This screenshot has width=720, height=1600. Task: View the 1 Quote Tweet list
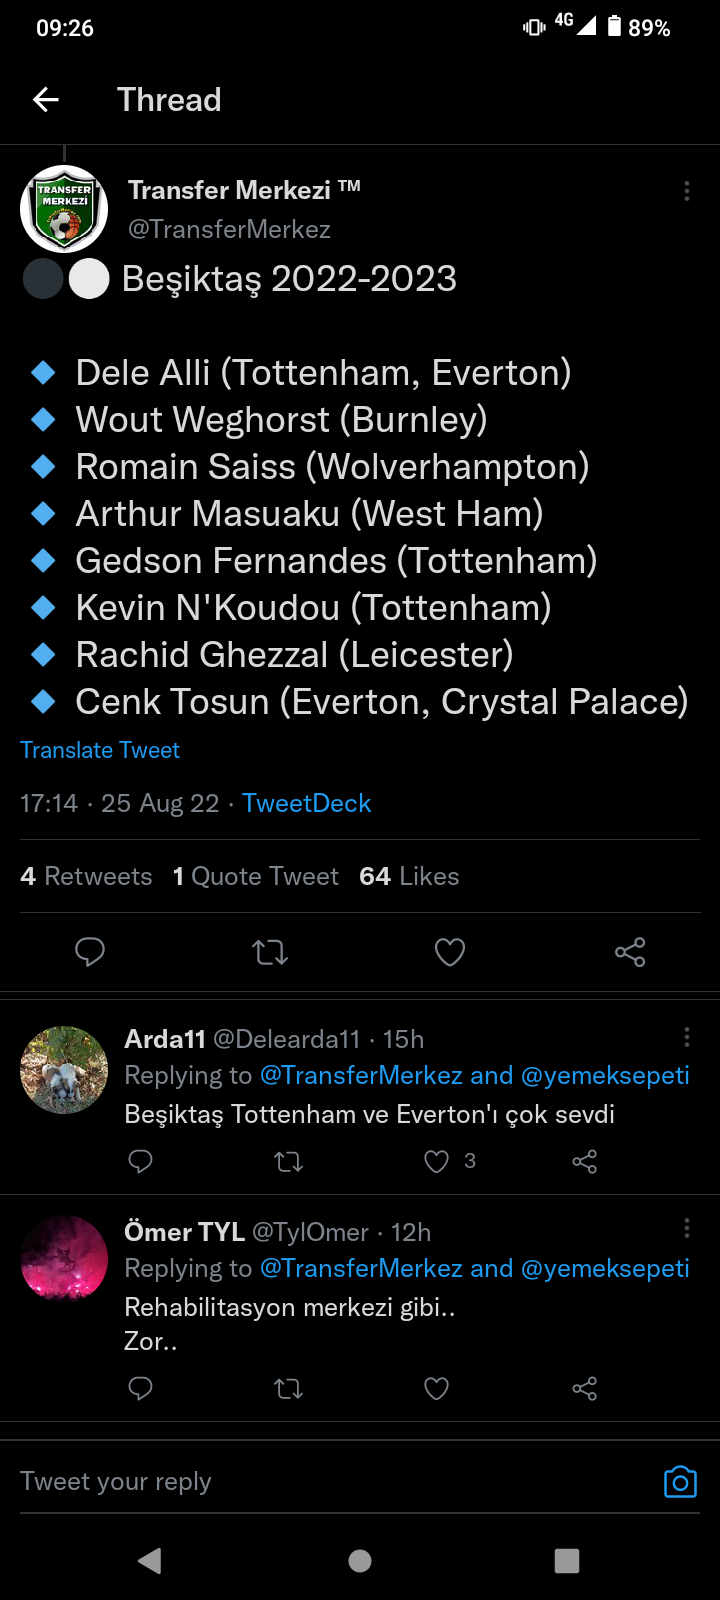coord(256,876)
